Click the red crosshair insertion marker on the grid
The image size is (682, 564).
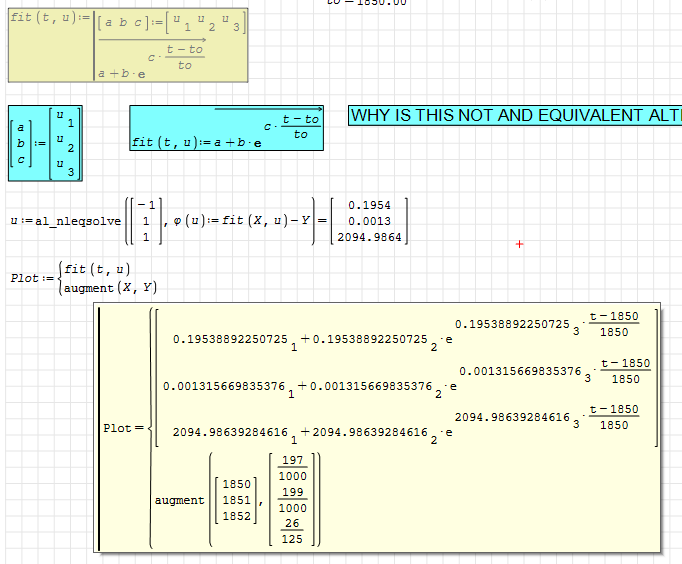coord(519,244)
